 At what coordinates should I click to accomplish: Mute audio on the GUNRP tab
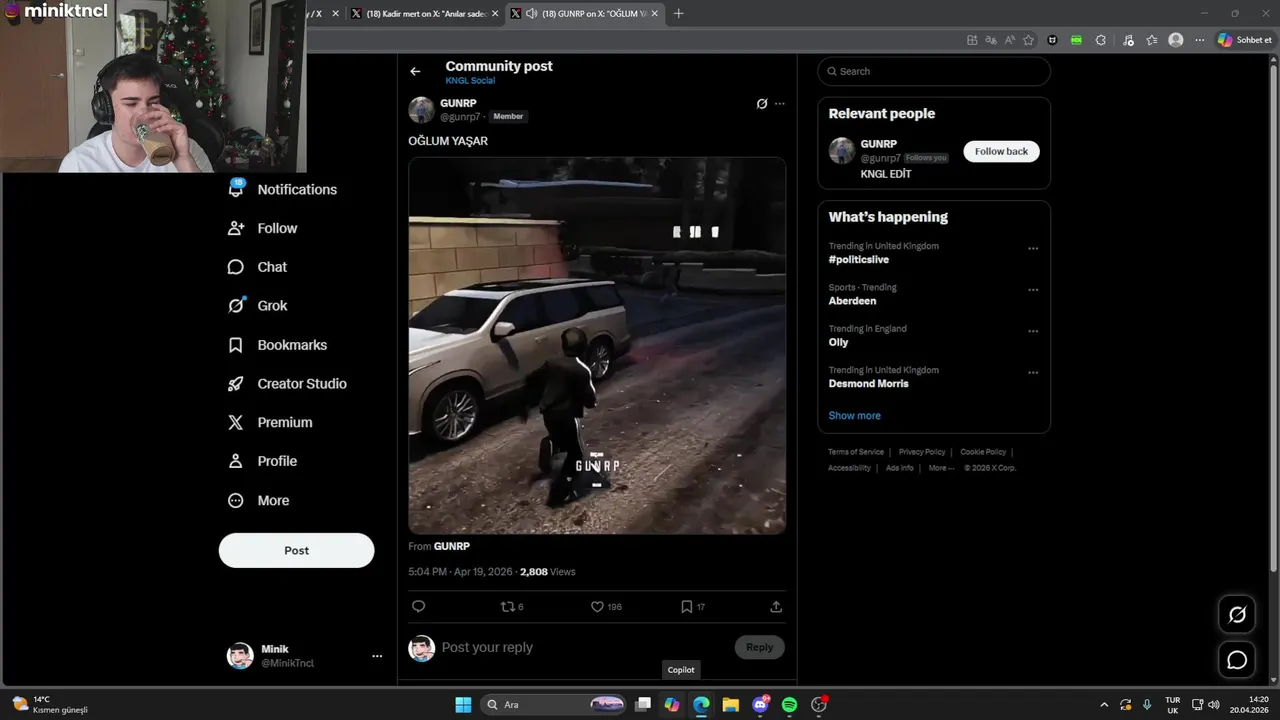click(x=532, y=14)
